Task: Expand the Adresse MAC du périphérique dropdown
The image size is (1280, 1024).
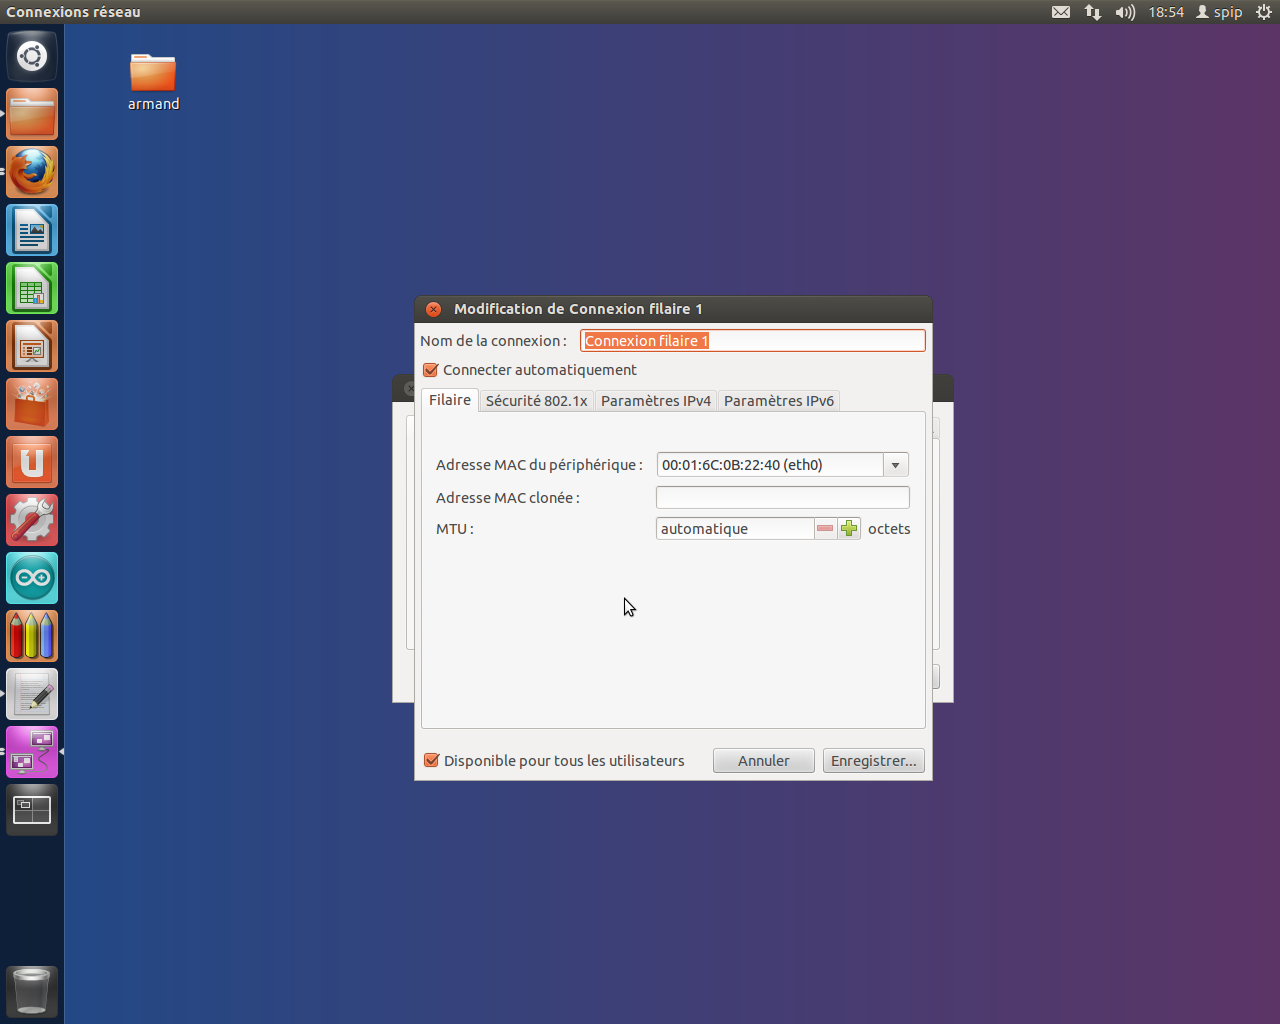Action: point(895,465)
